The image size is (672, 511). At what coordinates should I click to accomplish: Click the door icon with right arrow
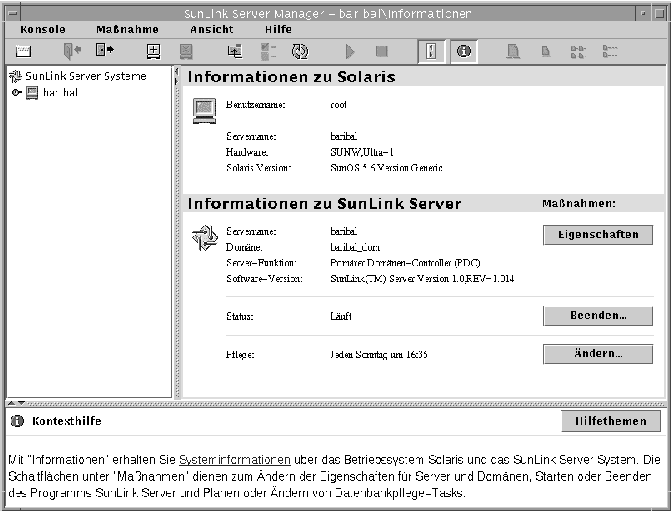(105, 50)
